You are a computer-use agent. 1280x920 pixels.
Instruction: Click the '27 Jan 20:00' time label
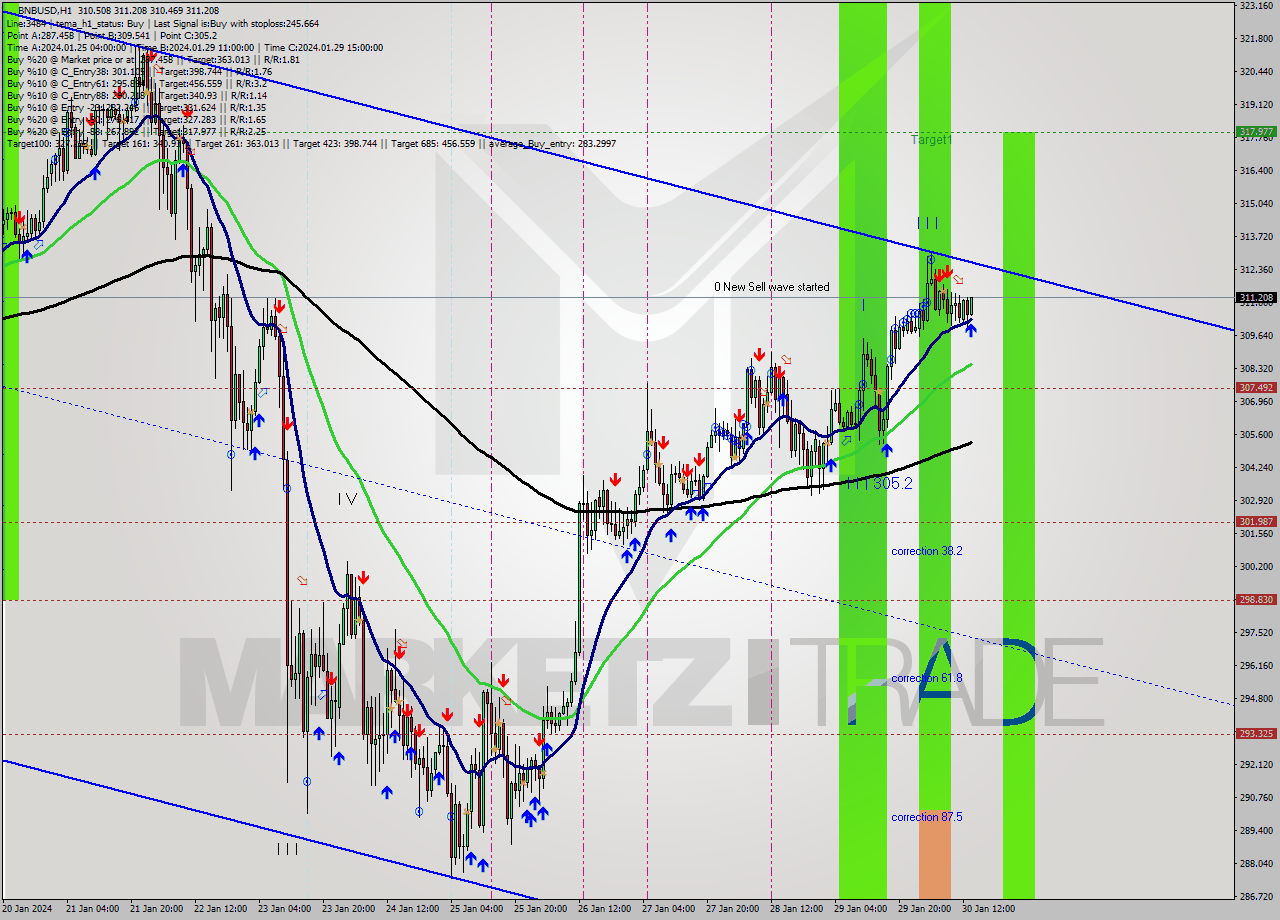coord(734,909)
